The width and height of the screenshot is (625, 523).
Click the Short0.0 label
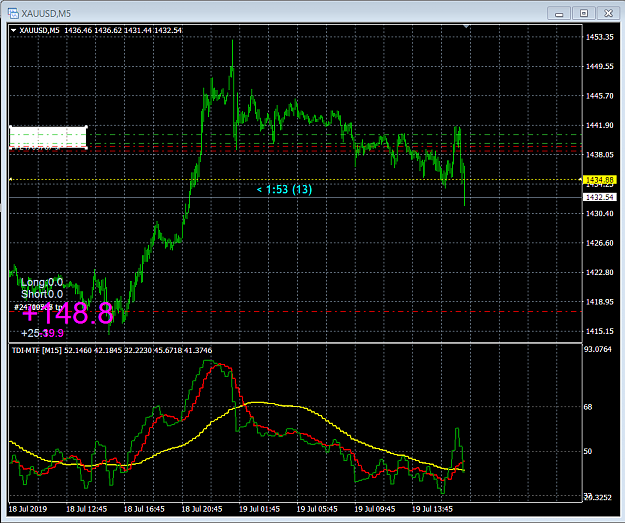(42, 294)
